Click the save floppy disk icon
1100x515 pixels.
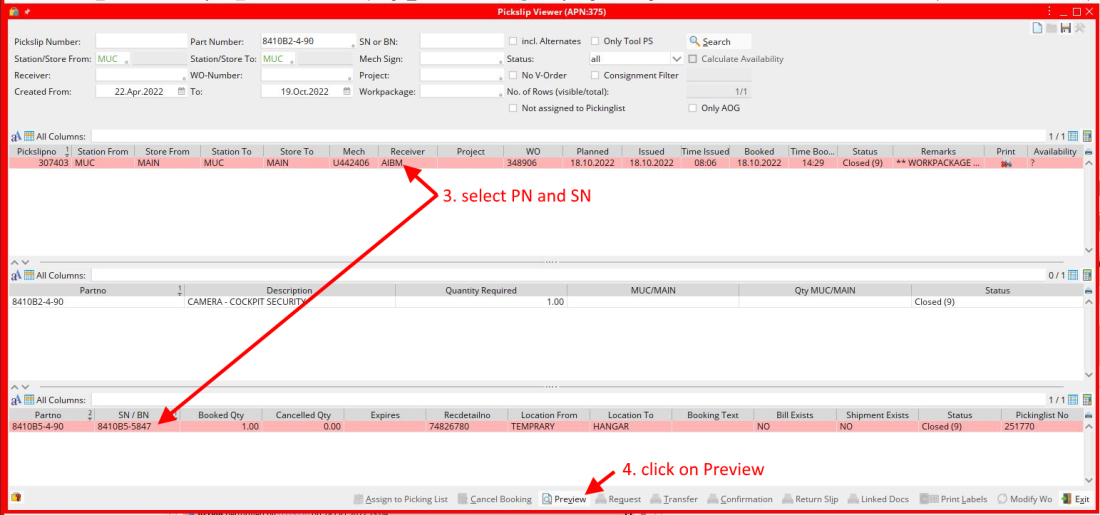pyautogui.click(x=1065, y=27)
